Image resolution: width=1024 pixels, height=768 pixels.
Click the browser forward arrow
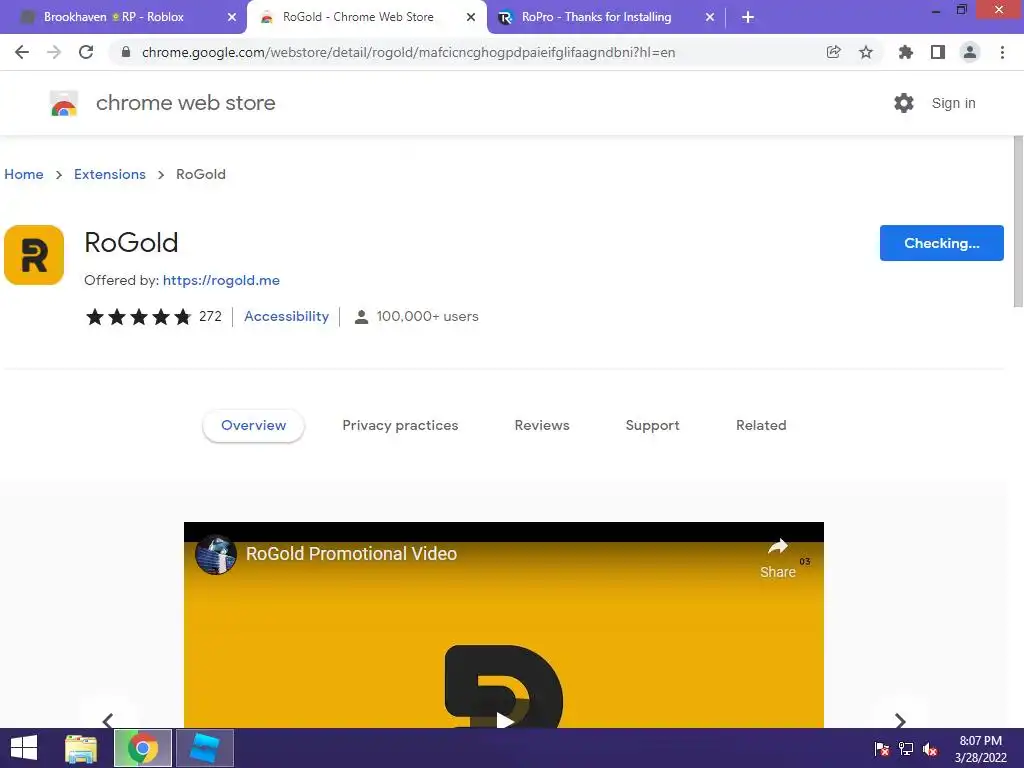tap(54, 52)
